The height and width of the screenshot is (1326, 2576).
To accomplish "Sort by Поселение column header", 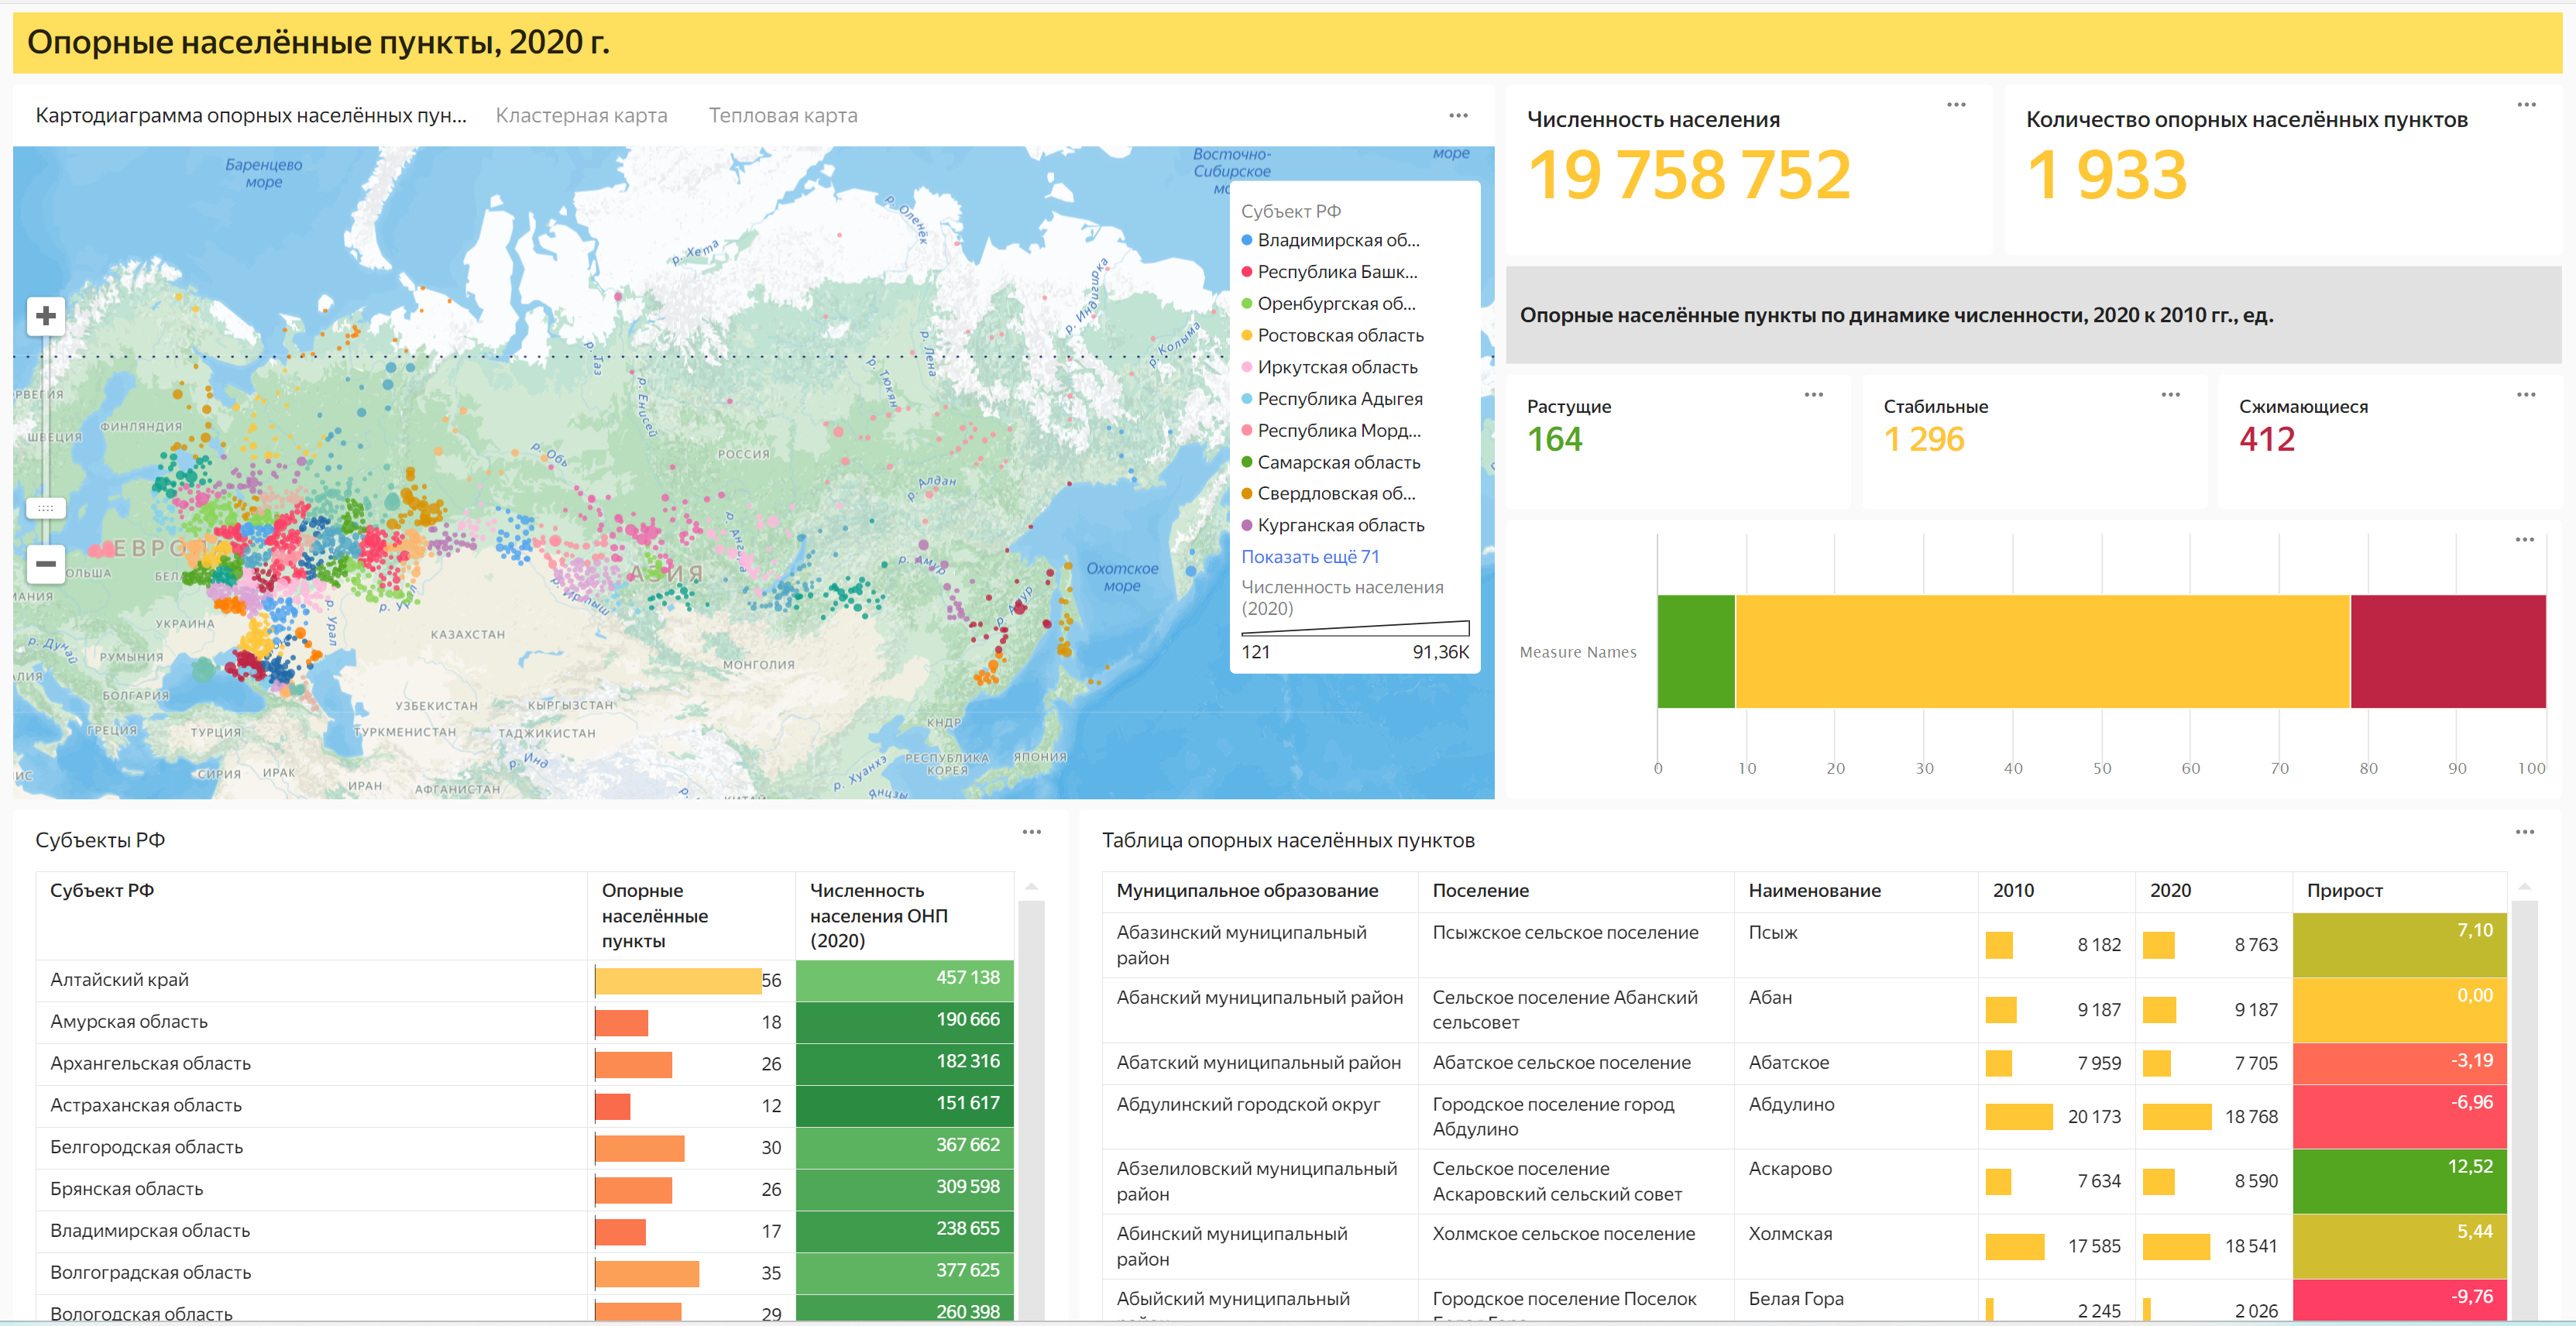I will 1575,891.
